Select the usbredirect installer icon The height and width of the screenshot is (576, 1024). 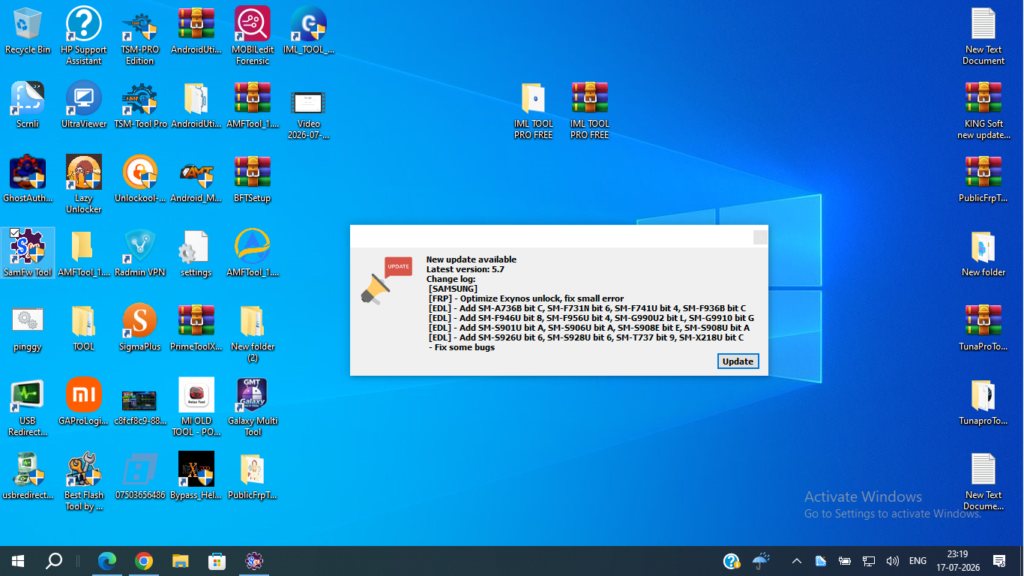tap(27, 476)
